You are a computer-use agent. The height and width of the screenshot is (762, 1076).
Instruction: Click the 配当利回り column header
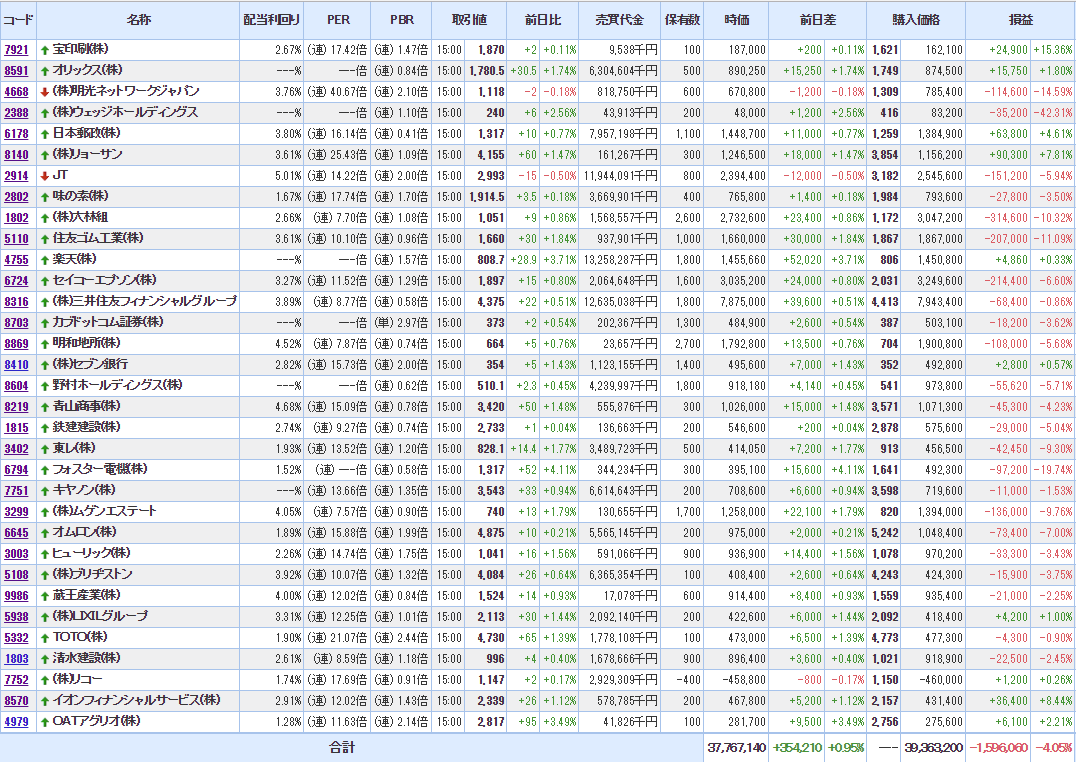click(x=271, y=20)
